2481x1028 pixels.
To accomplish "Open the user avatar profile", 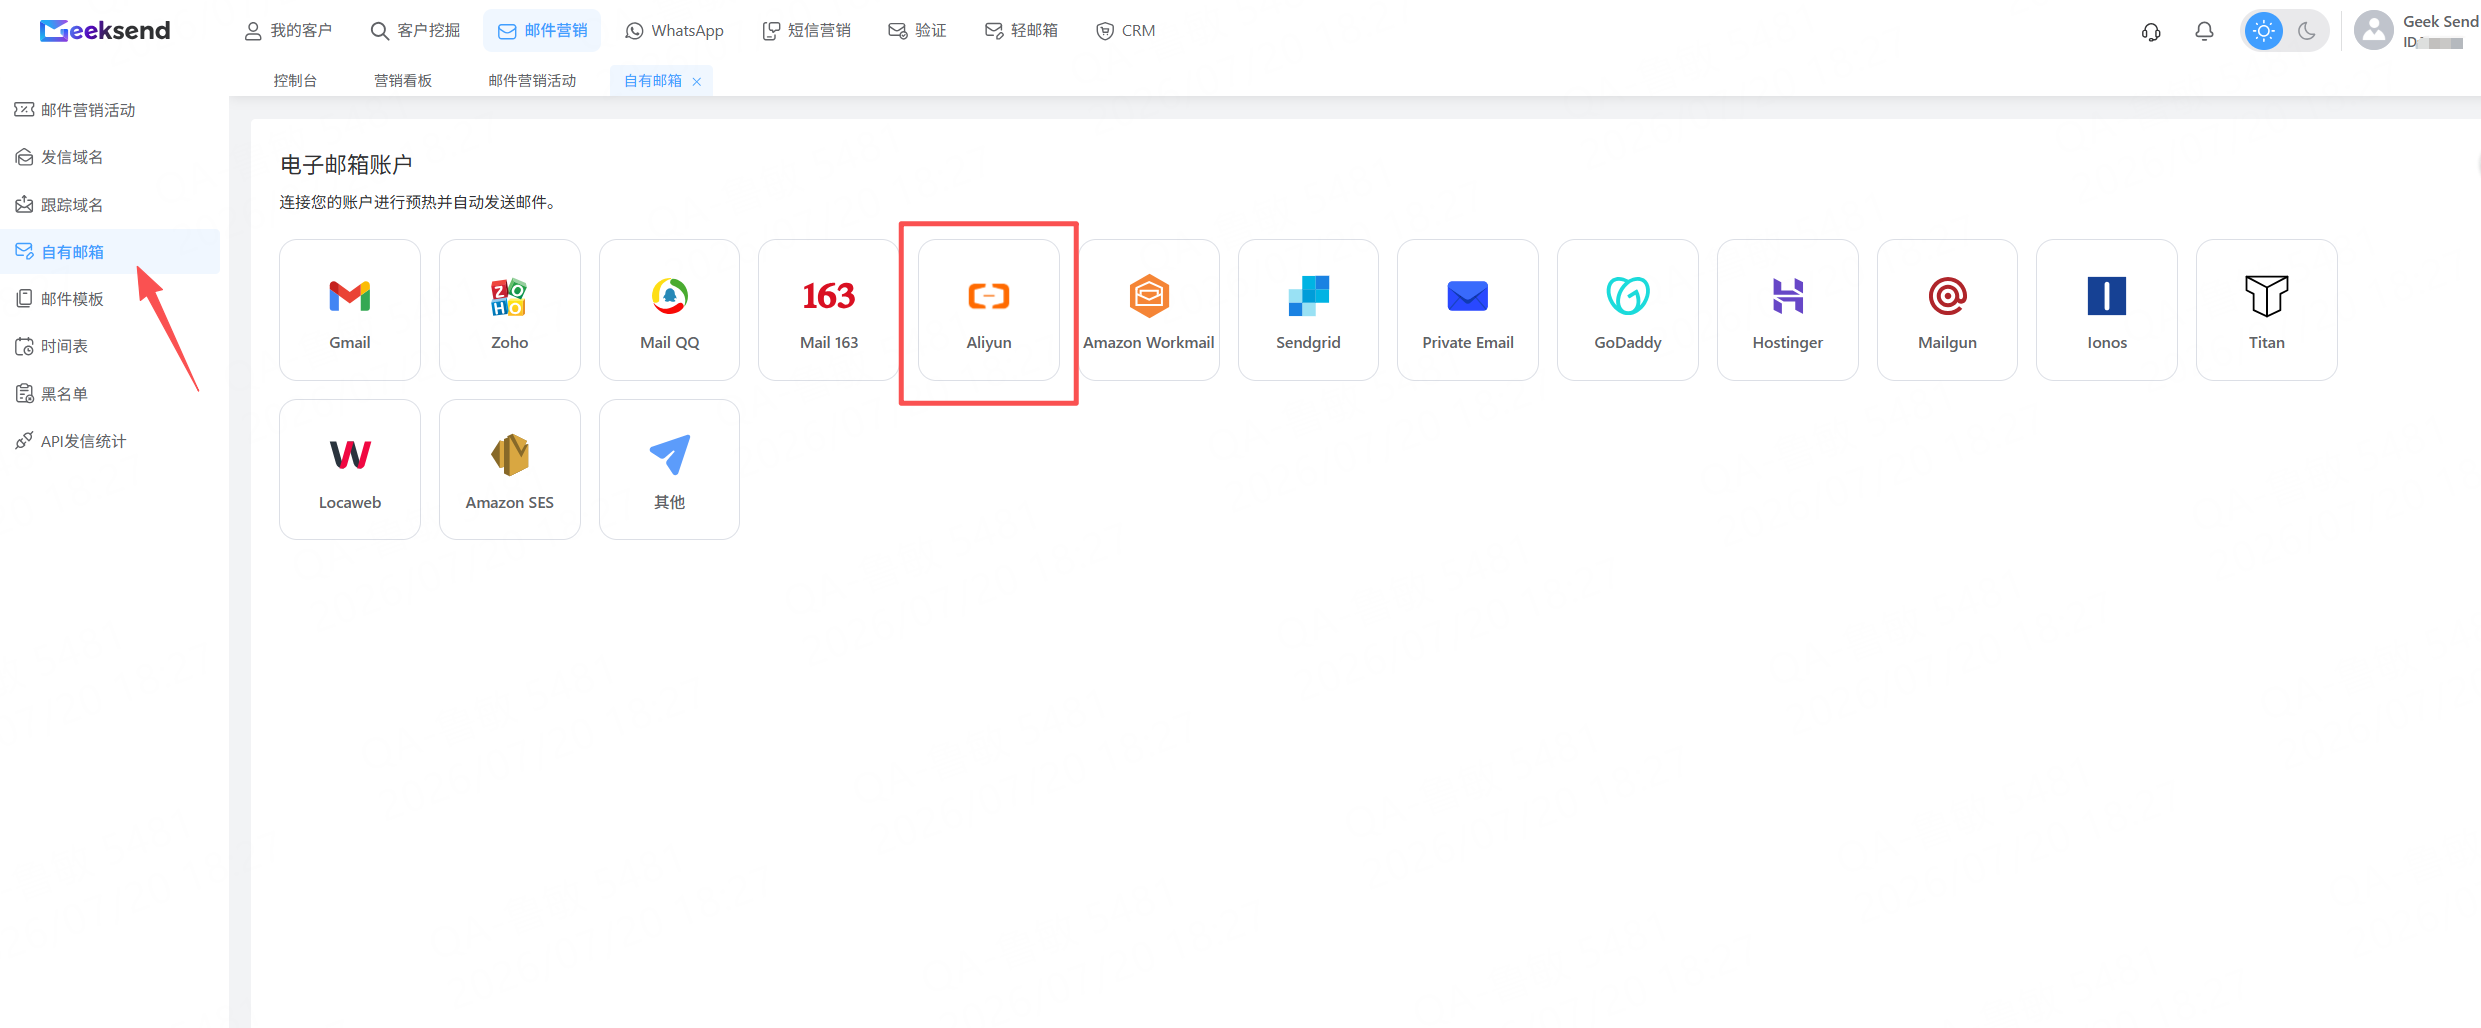I will point(2374,31).
